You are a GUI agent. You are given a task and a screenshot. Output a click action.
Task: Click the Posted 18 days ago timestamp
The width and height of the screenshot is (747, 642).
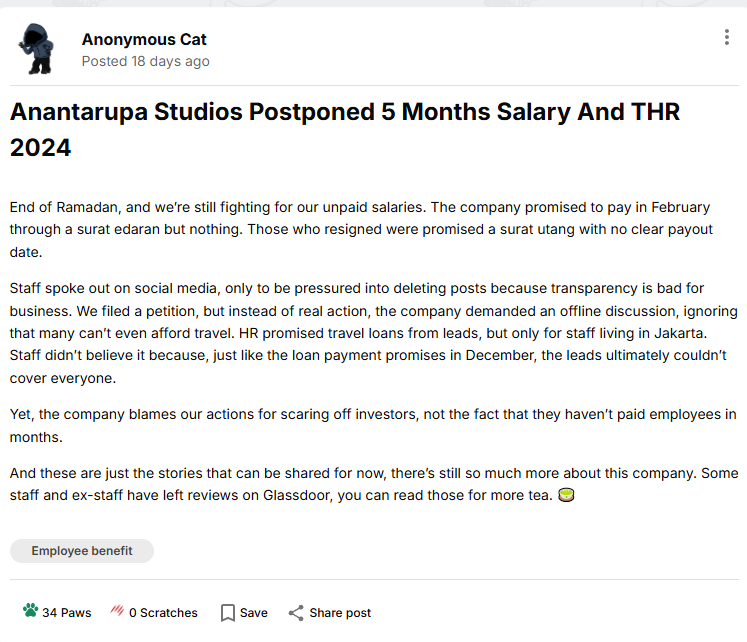click(145, 61)
